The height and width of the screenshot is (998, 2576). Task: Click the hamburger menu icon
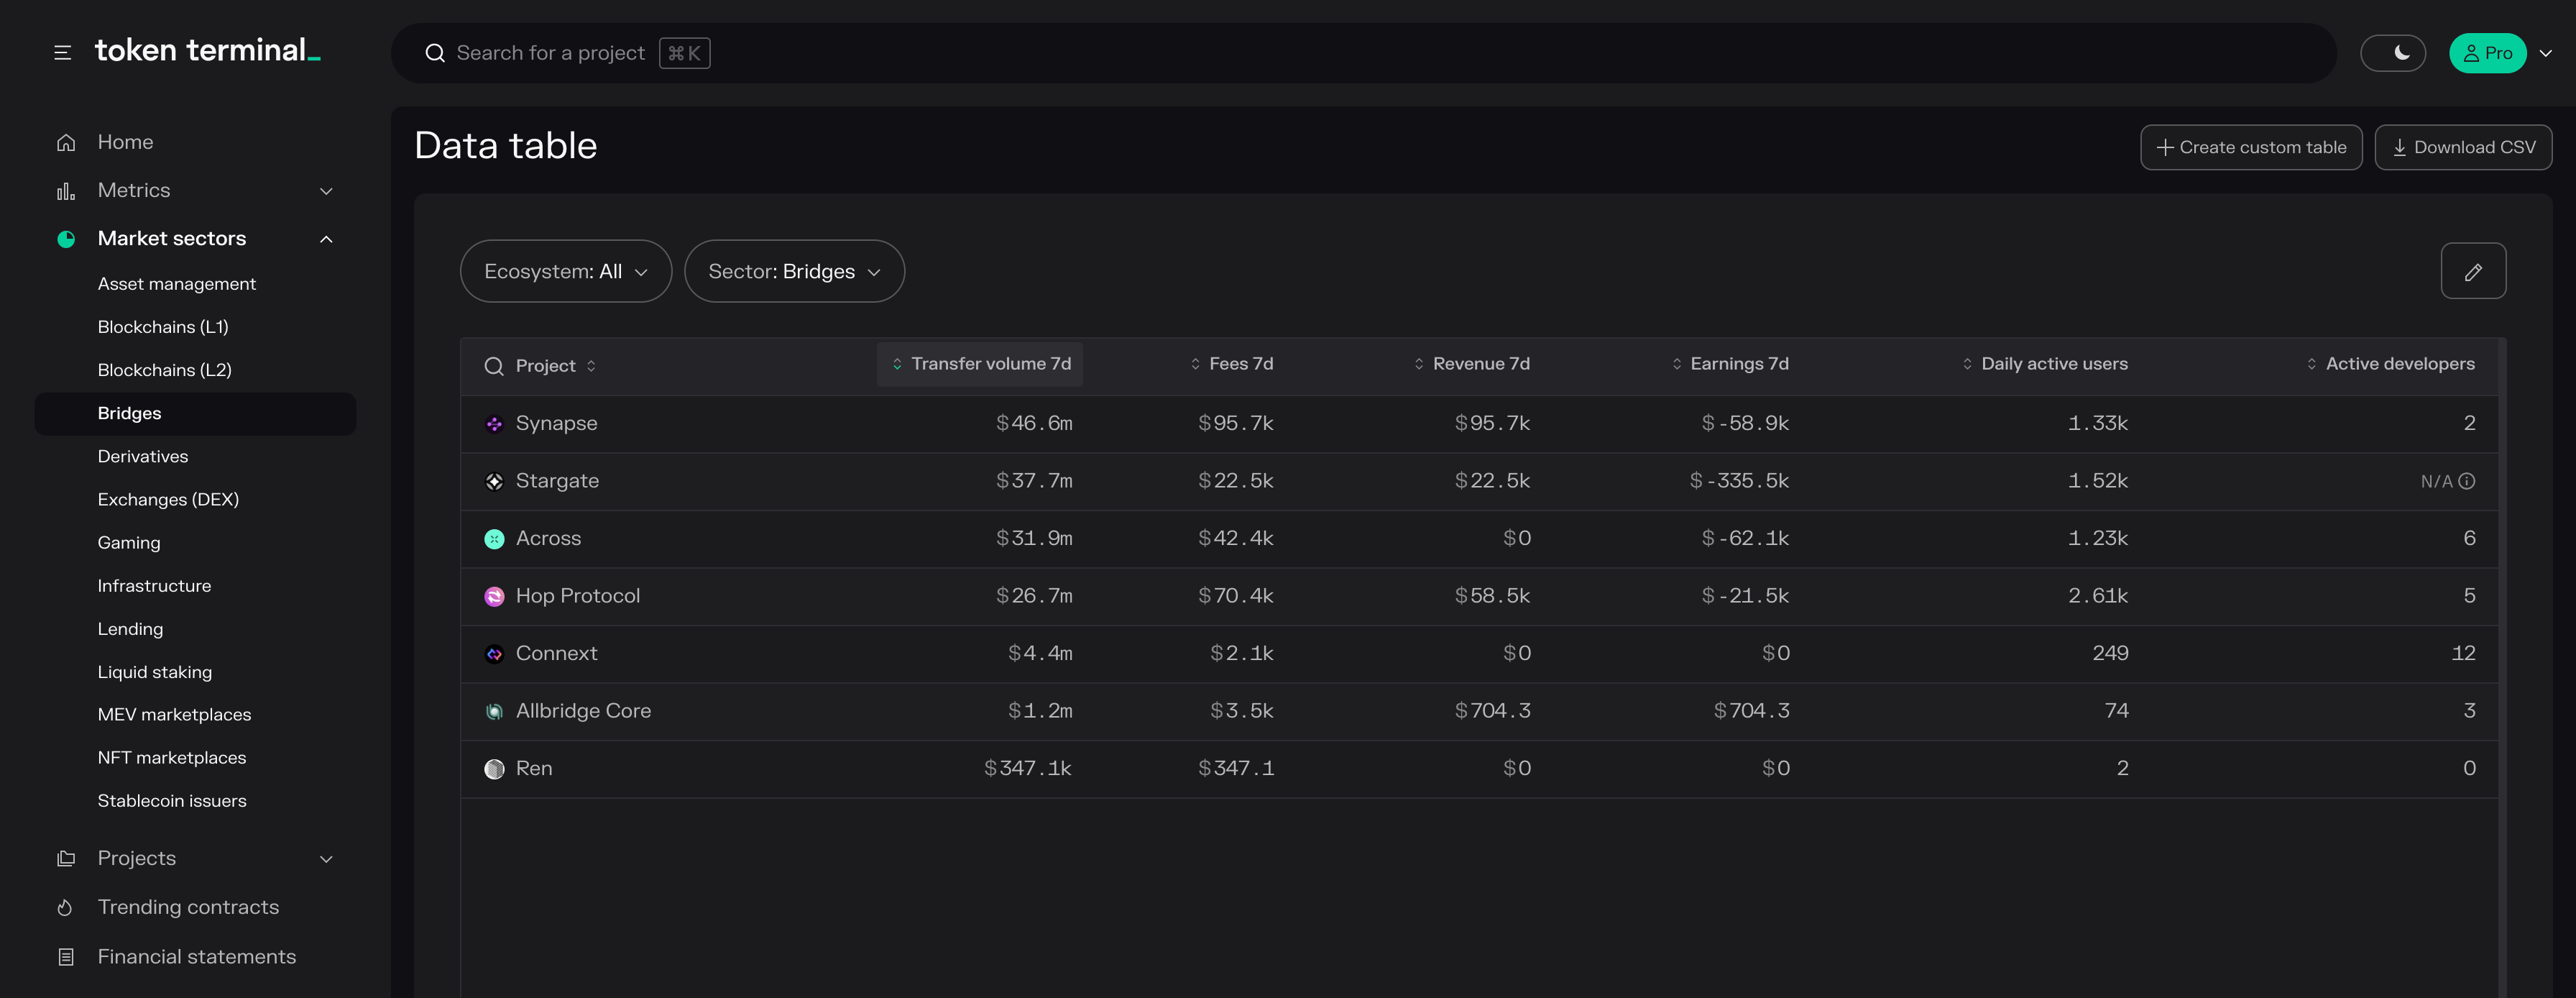click(x=62, y=53)
